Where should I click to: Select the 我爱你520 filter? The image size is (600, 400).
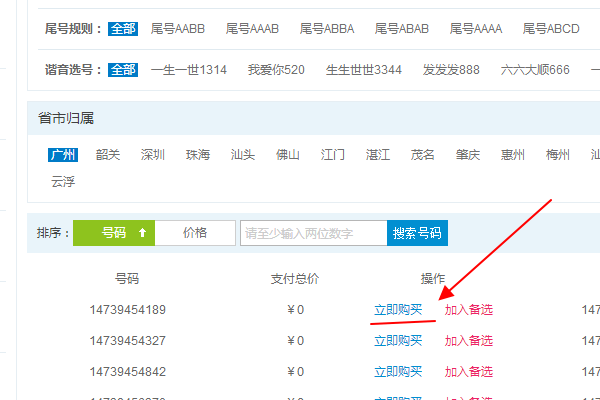(x=276, y=70)
